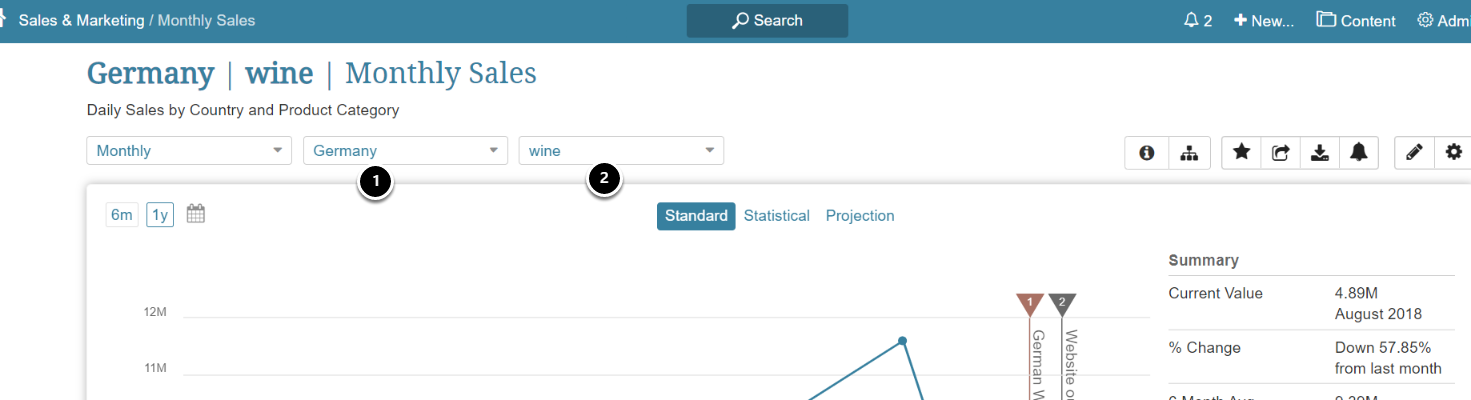Mark as favorite with star icon

[1241, 152]
